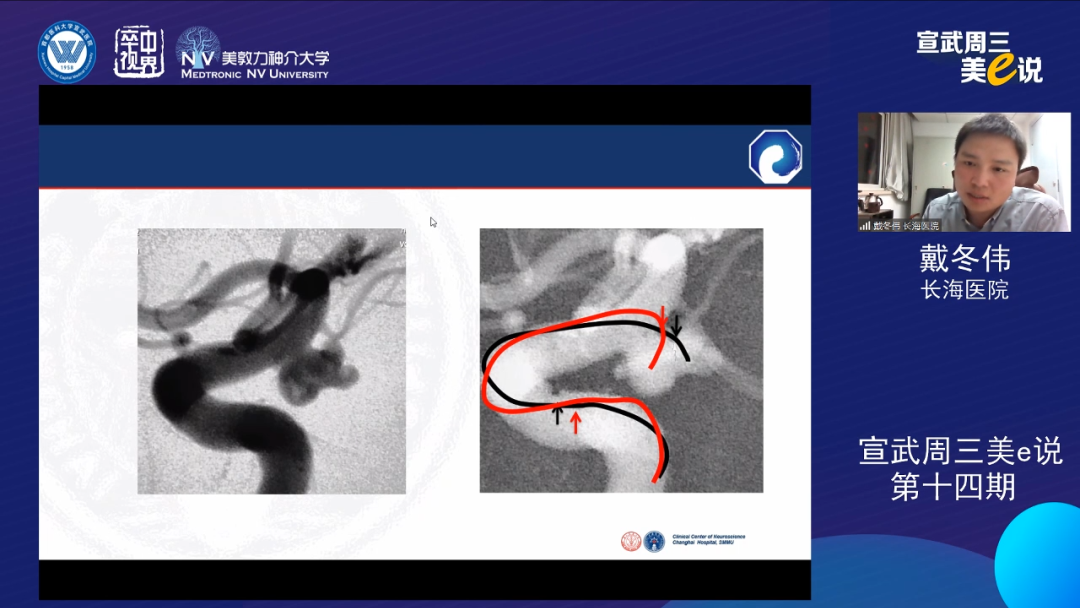Select the speaker webcam video thumbnail
The height and width of the screenshot is (608, 1080).
pyautogui.click(x=964, y=172)
